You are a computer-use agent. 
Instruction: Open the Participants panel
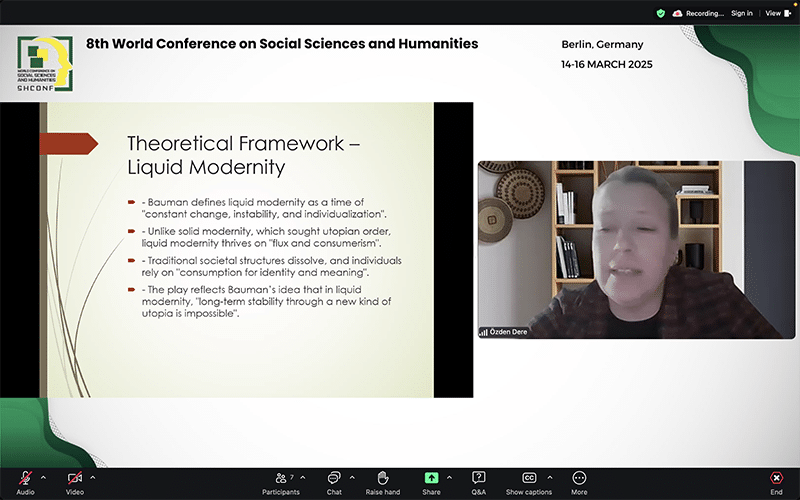point(283,479)
